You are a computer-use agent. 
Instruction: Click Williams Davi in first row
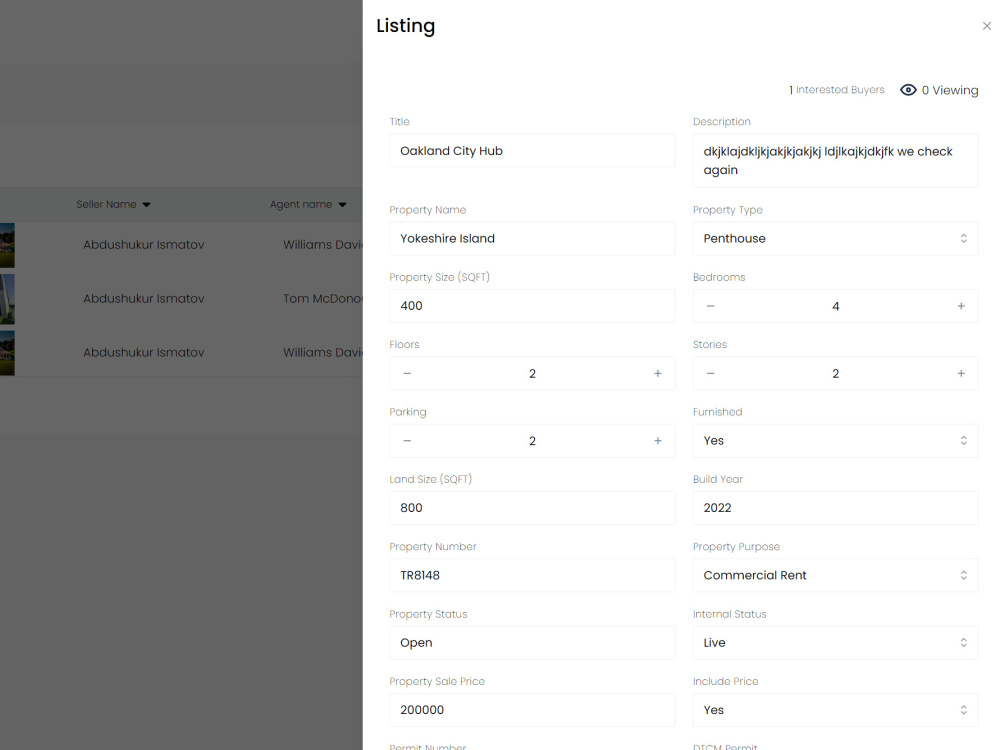pyautogui.click(x=323, y=245)
